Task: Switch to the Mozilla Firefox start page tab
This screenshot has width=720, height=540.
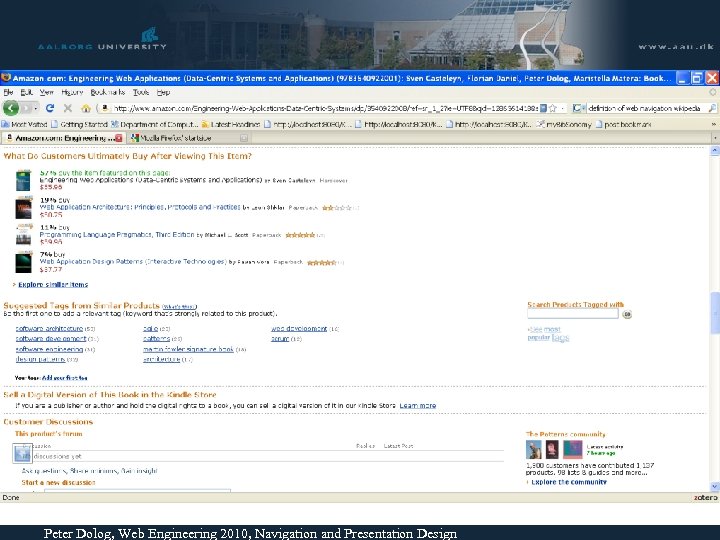Action: click(x=190, y=138)
